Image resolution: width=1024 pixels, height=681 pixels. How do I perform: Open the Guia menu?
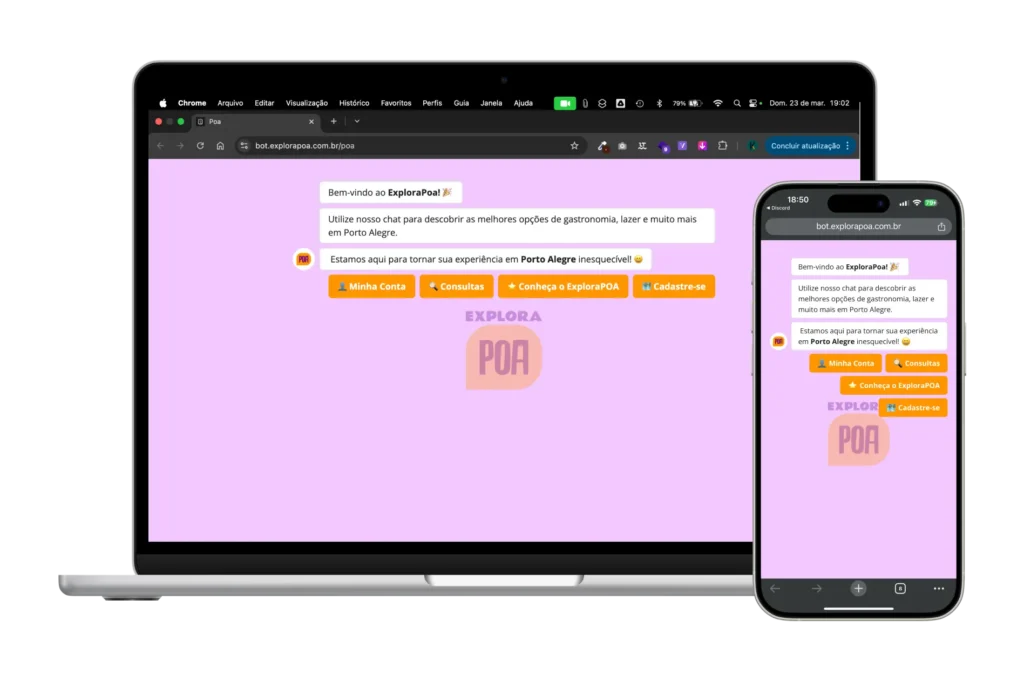(x=461, y=103)
